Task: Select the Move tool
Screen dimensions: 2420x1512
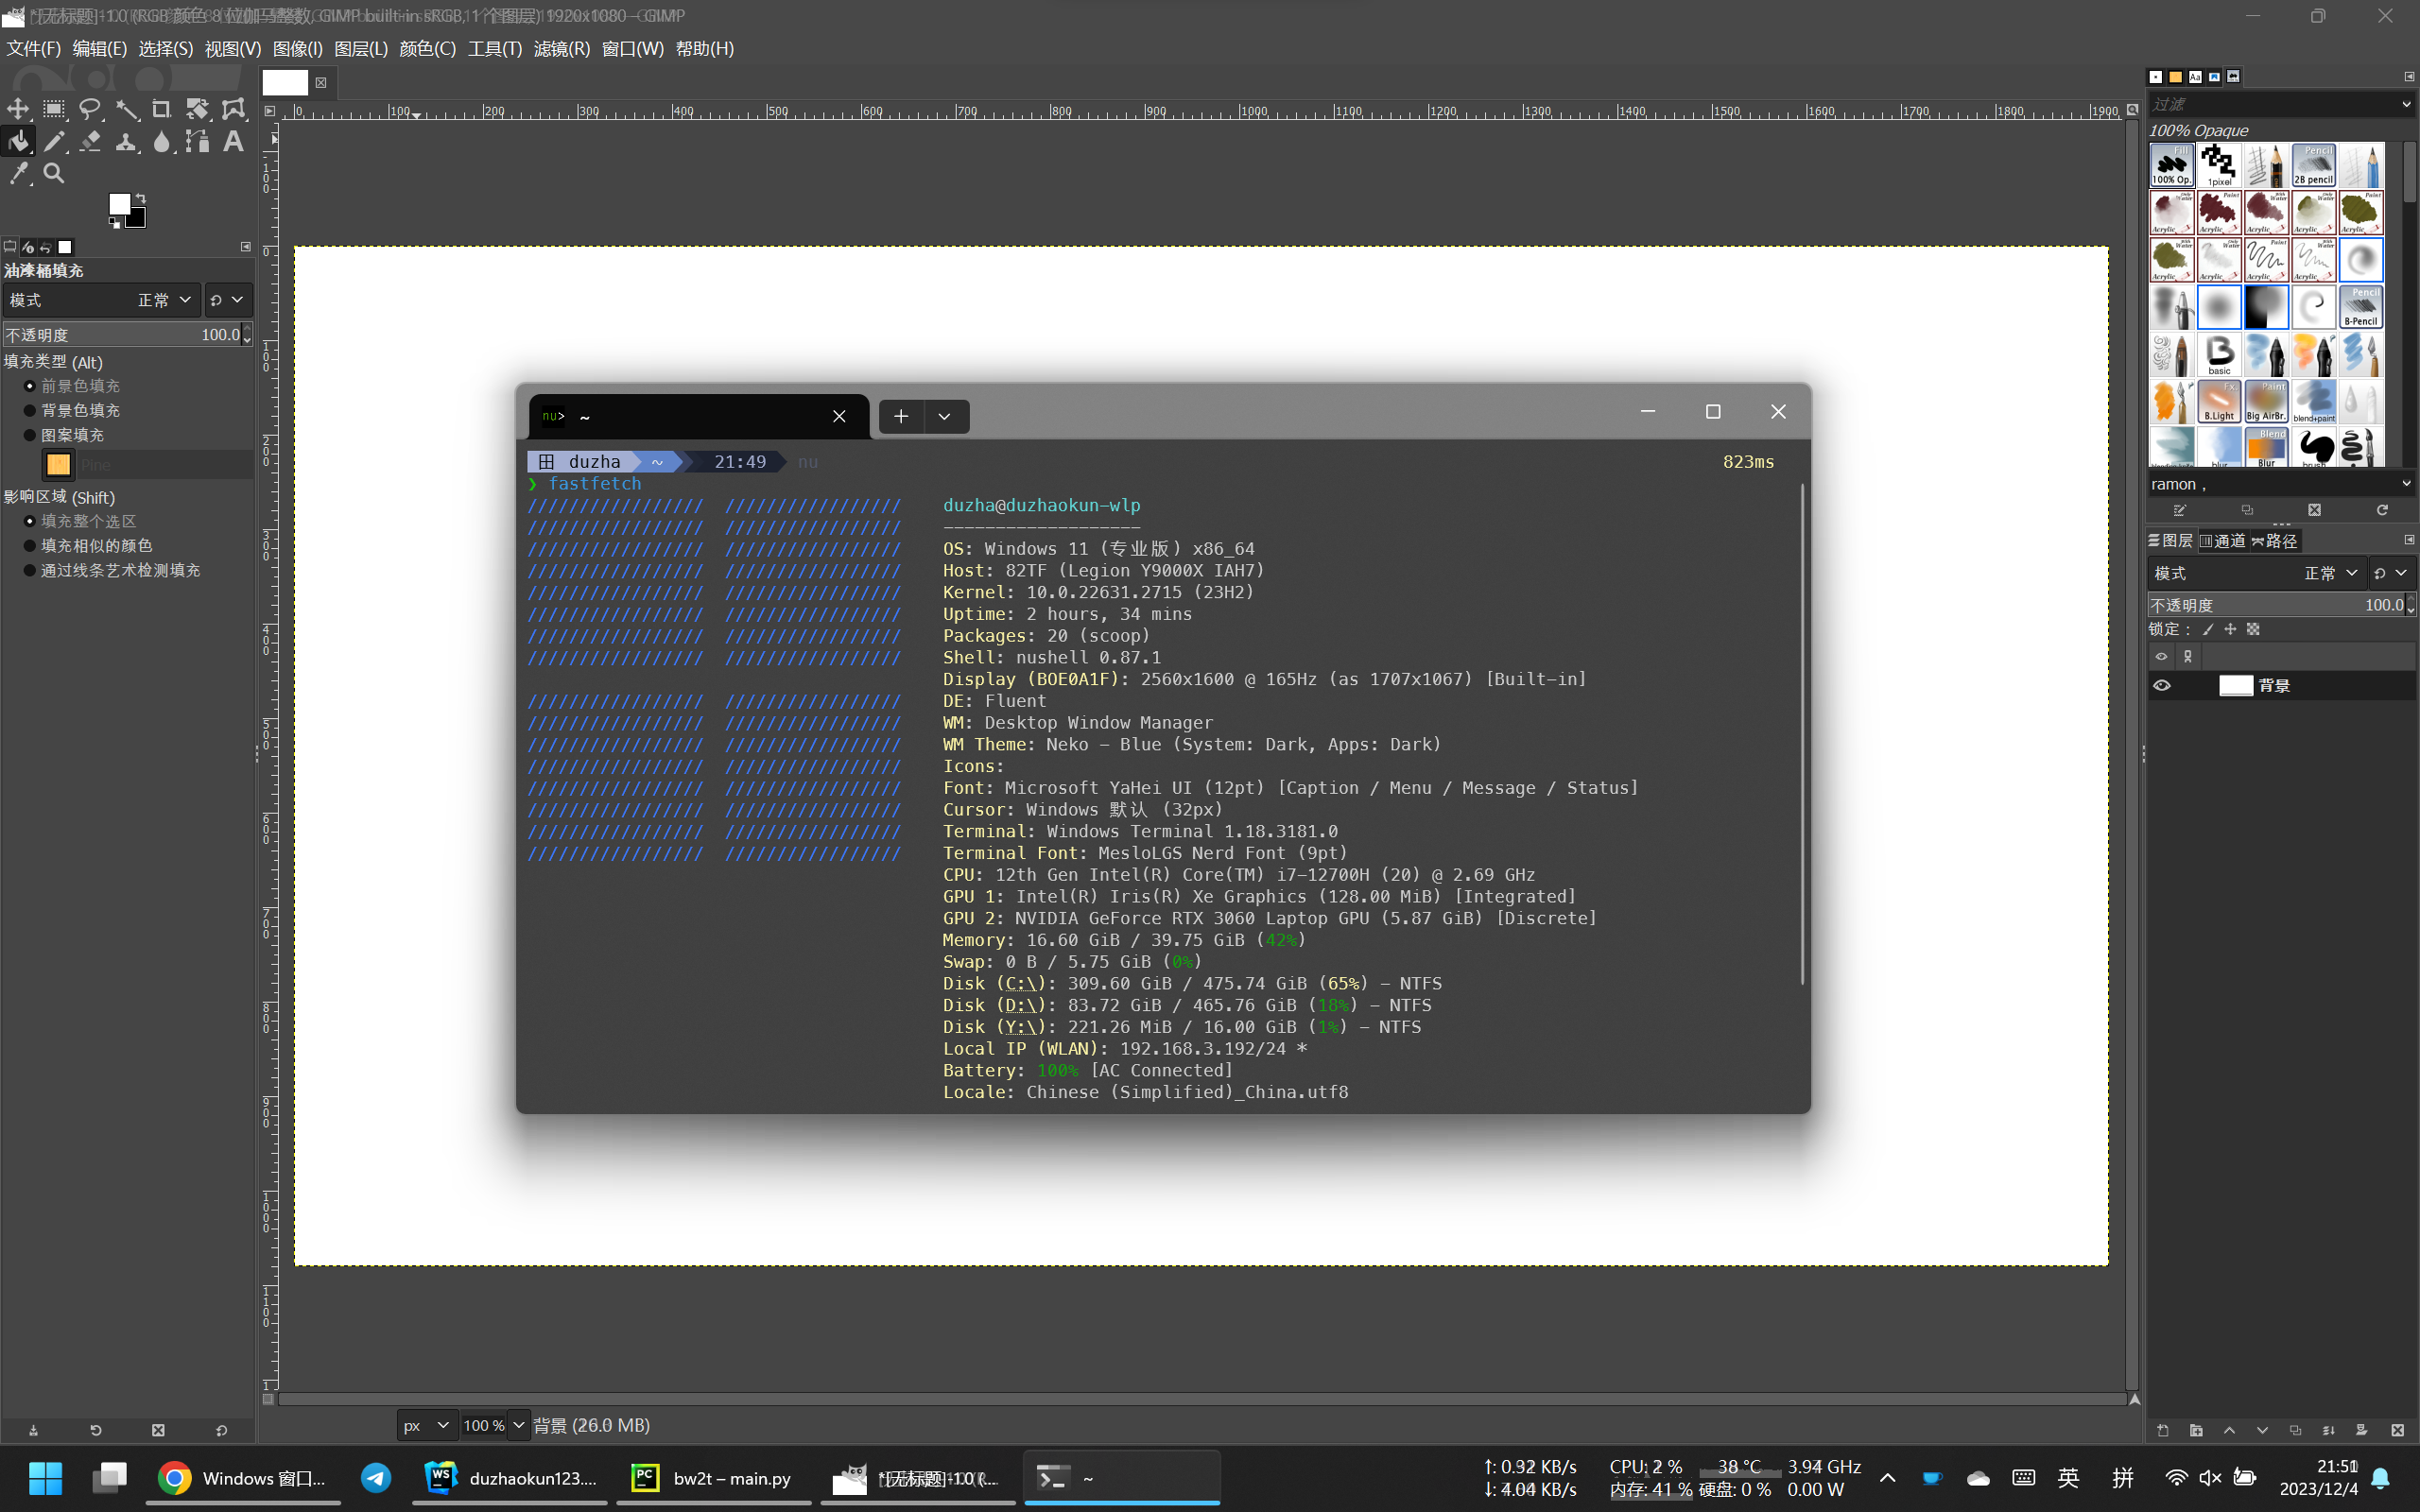Action: click(x=18, y=109)
